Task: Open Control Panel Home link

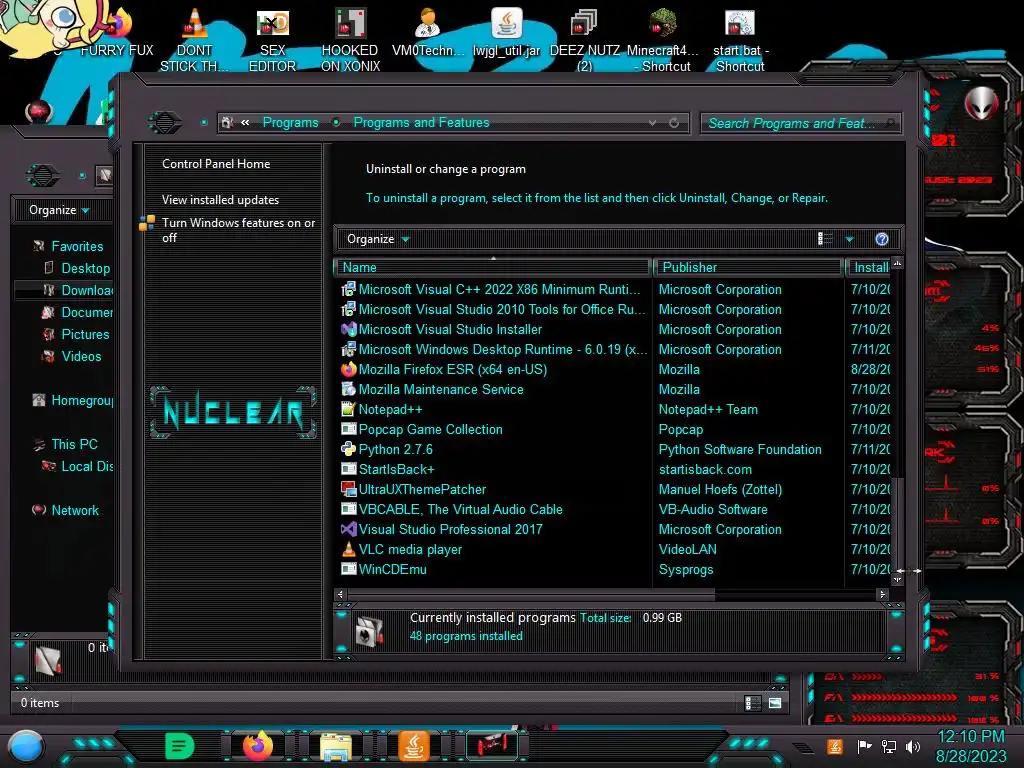Action: tap(216, 164)
